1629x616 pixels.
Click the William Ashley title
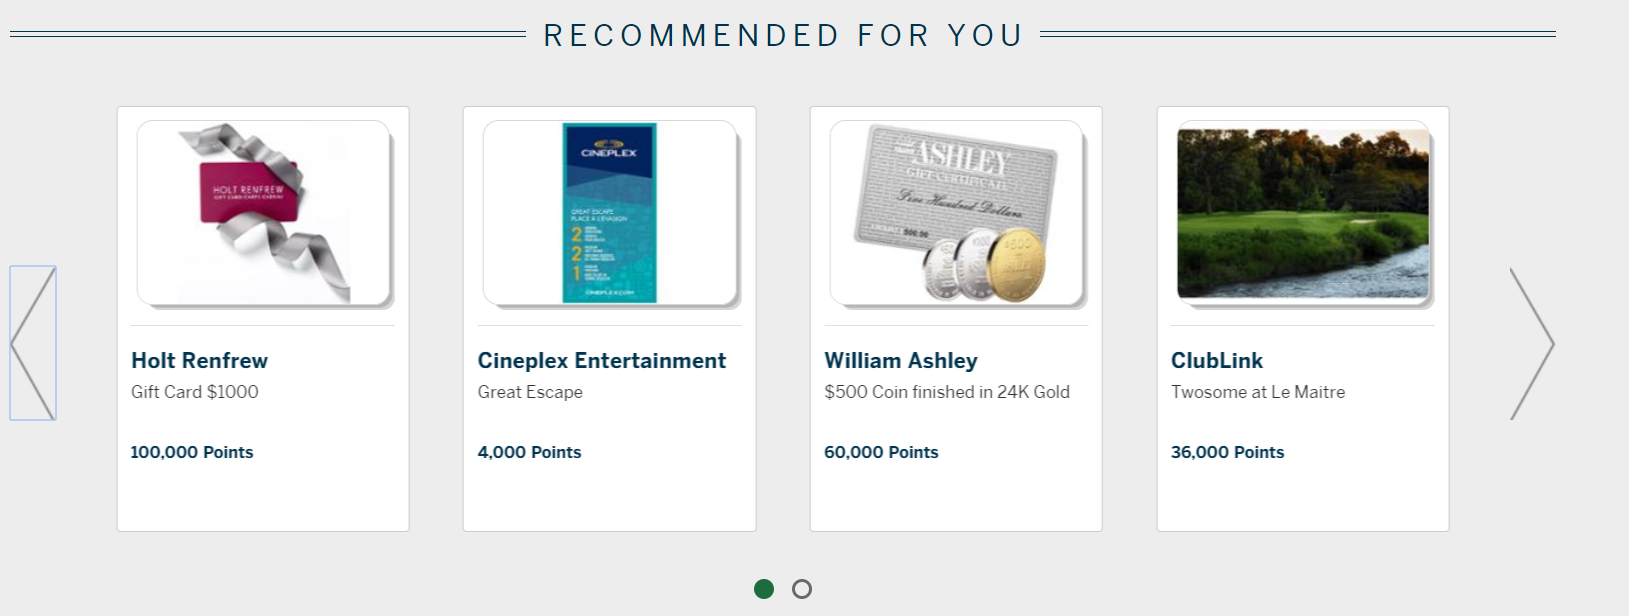(901, 361)
